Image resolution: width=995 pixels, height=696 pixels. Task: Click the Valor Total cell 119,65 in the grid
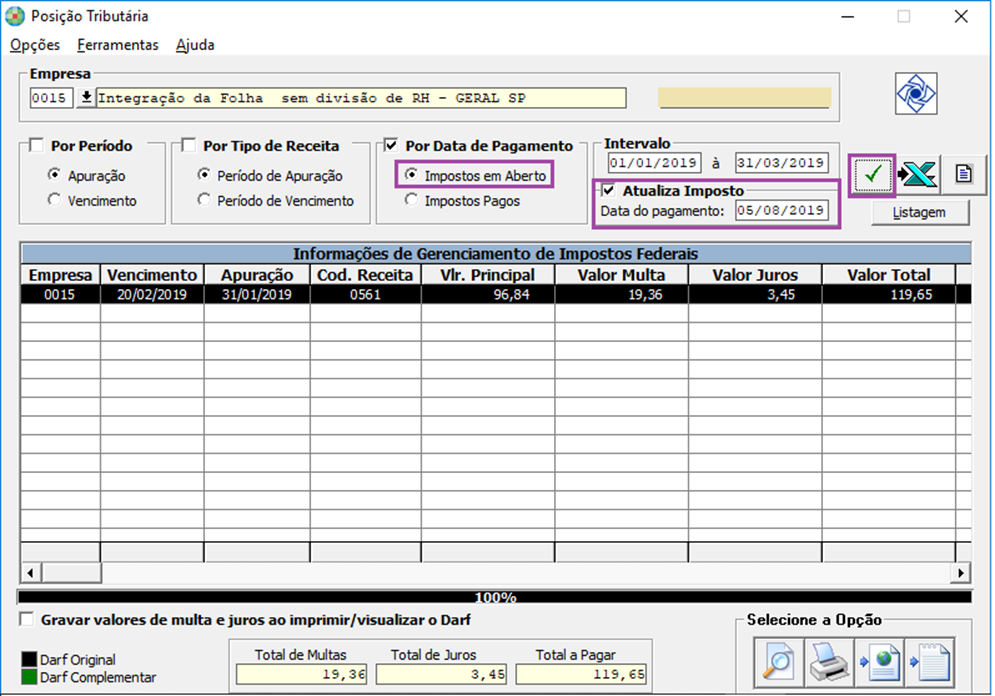888,294
